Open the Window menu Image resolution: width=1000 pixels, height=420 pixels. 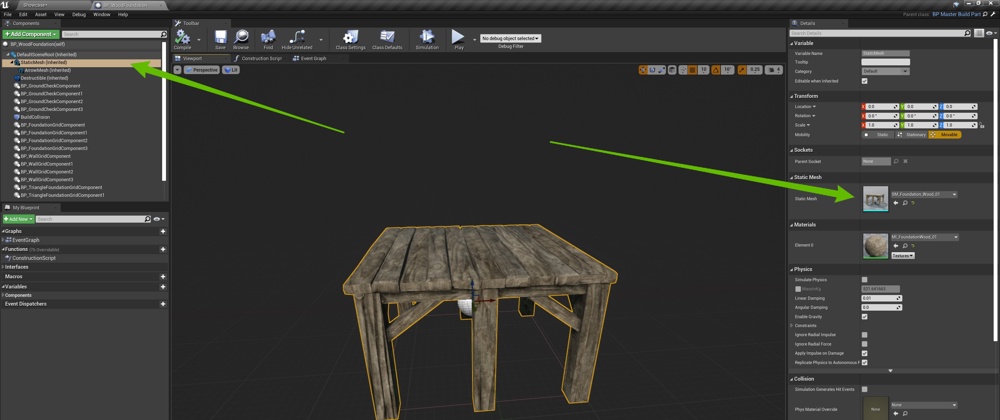(x=101, y=15)
